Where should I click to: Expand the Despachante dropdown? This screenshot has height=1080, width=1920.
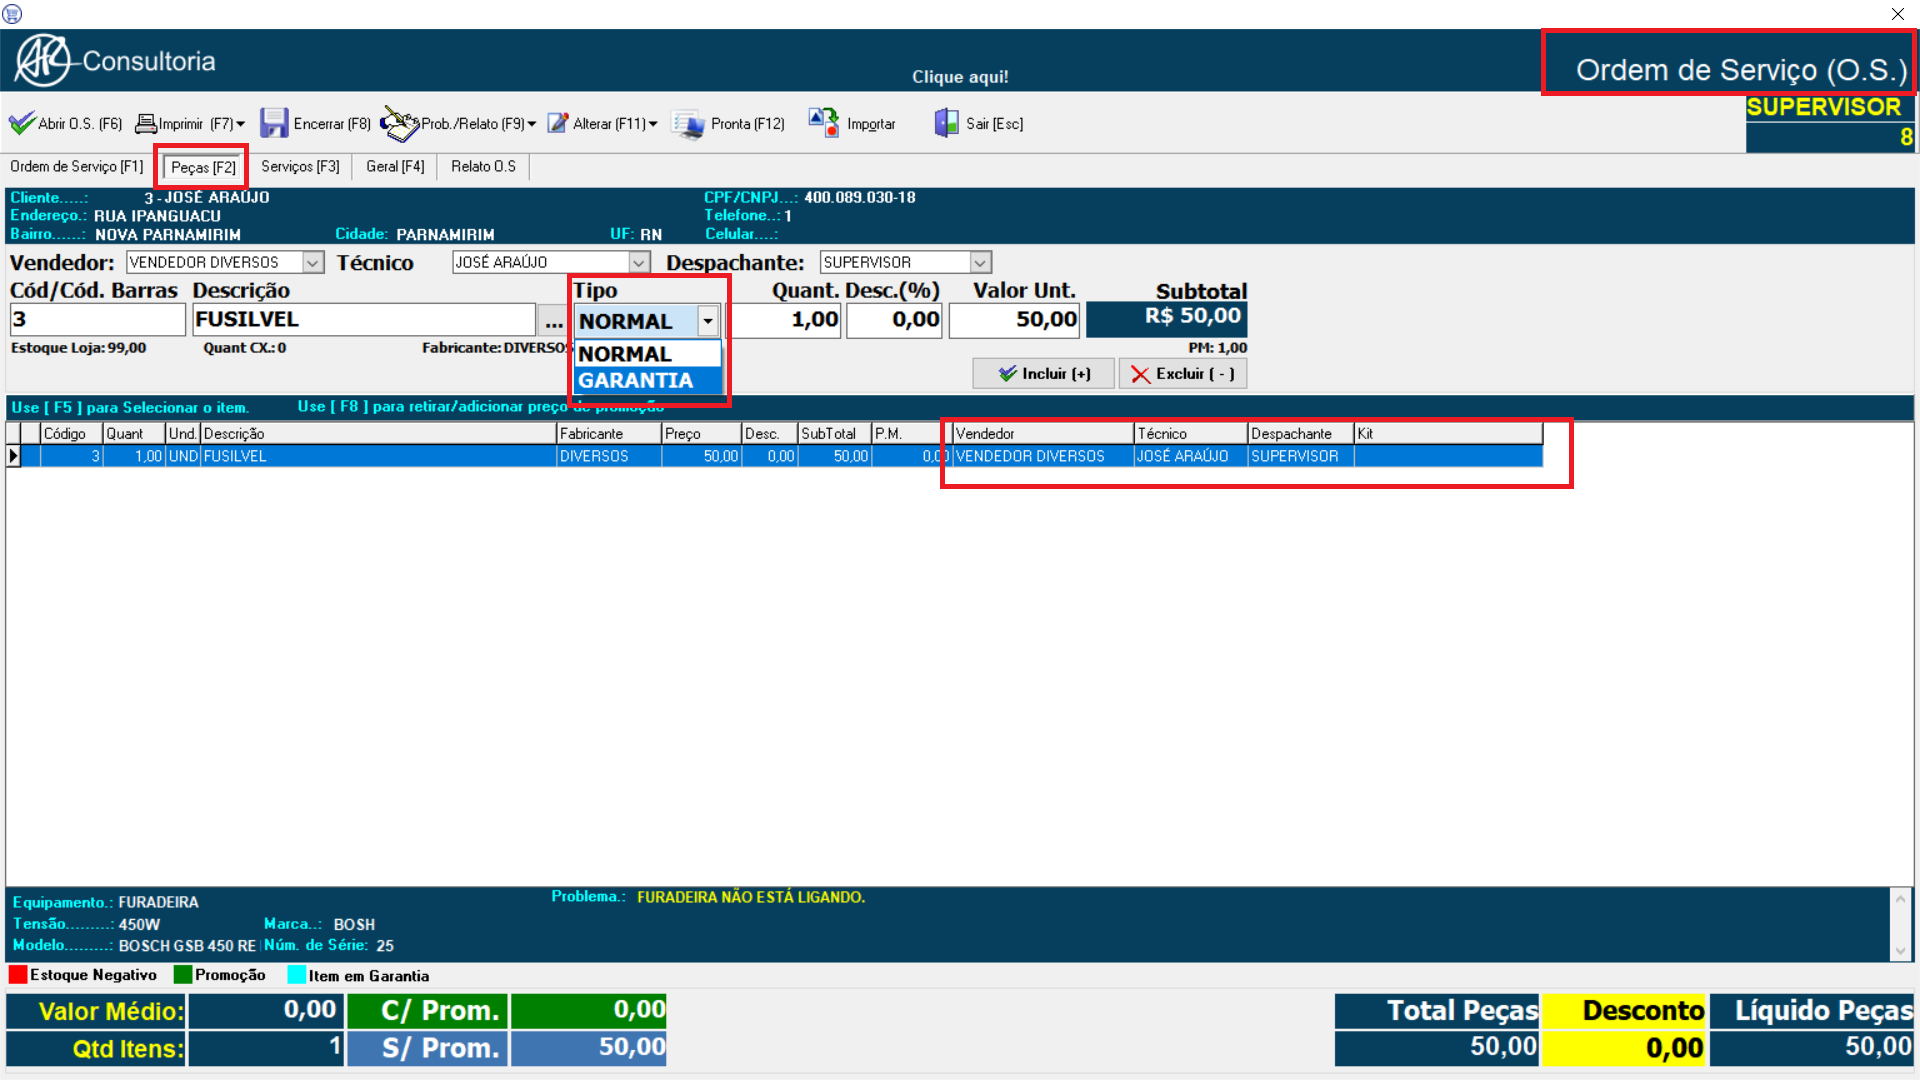pos(980,262)
